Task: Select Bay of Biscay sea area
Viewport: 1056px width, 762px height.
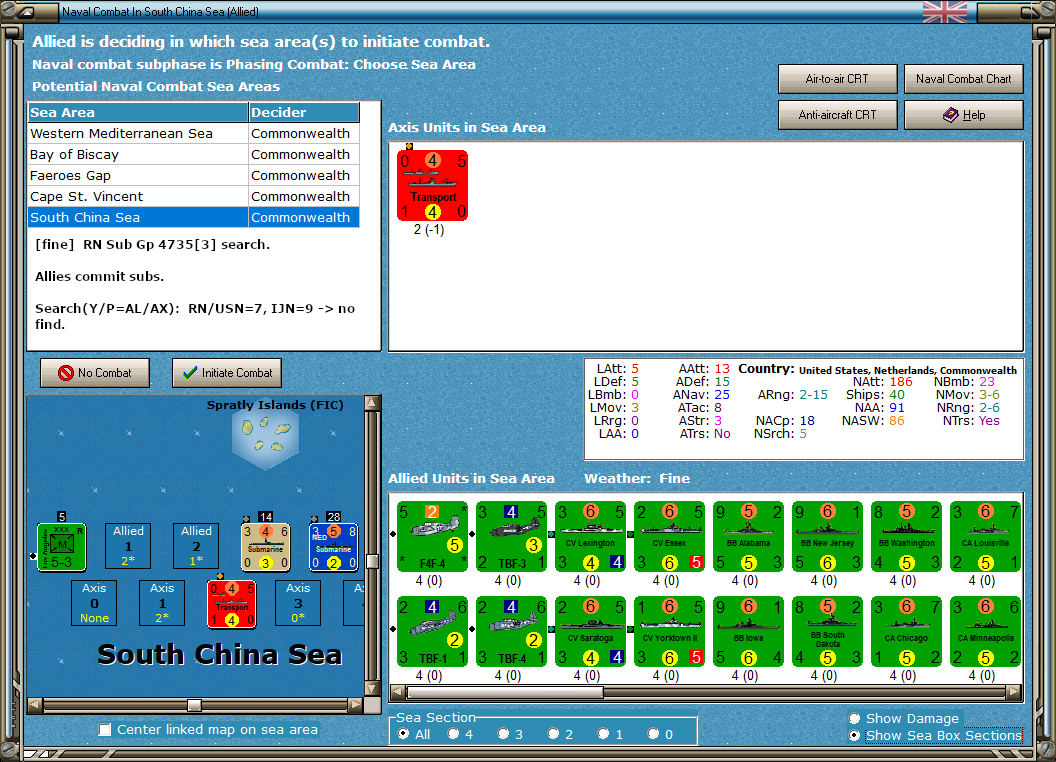Action: coord(194,154)
